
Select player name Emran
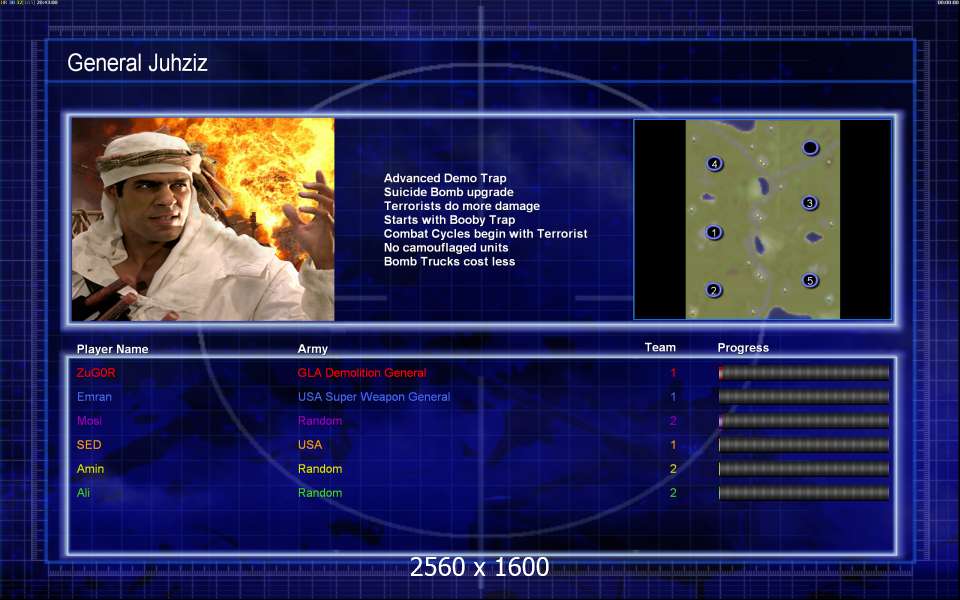94,396
